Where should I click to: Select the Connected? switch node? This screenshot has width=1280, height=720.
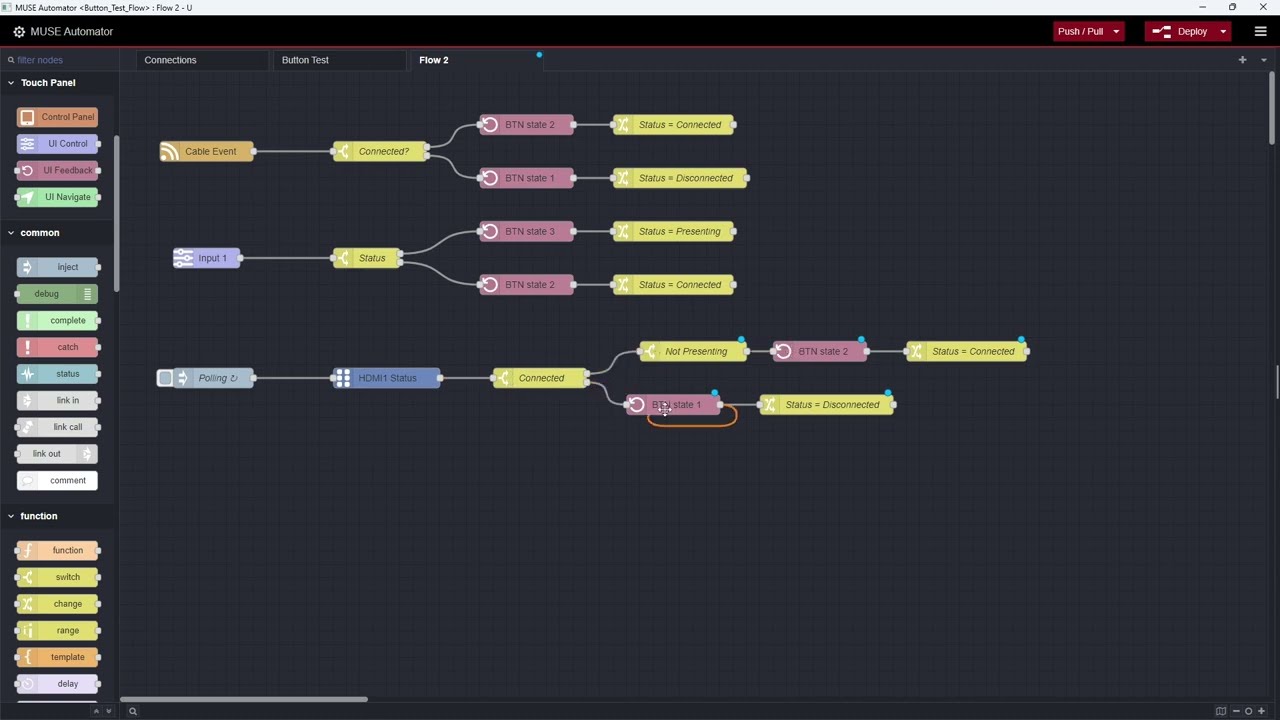(x=381, y=151)
